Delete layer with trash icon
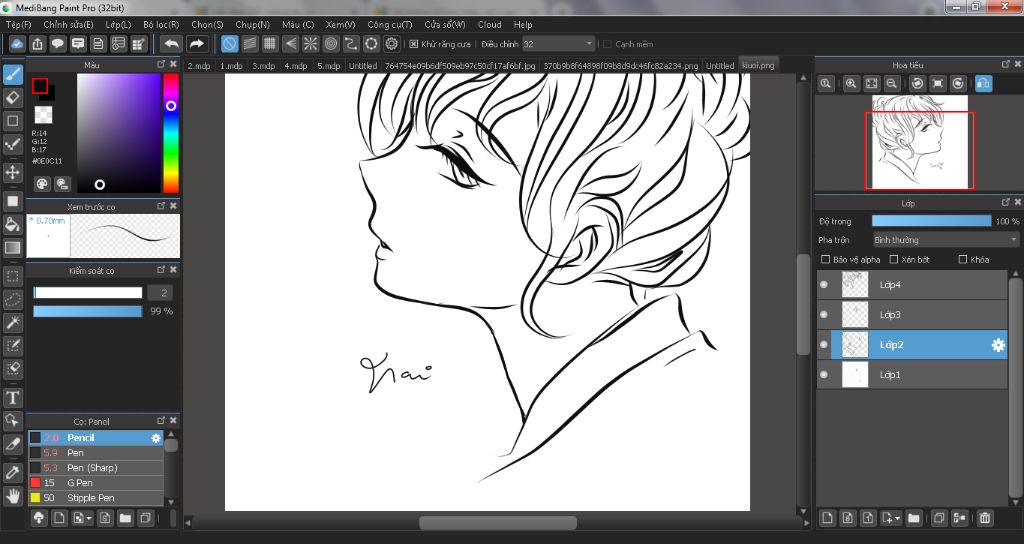The image size is (1024, 544). tap(985, 518)
